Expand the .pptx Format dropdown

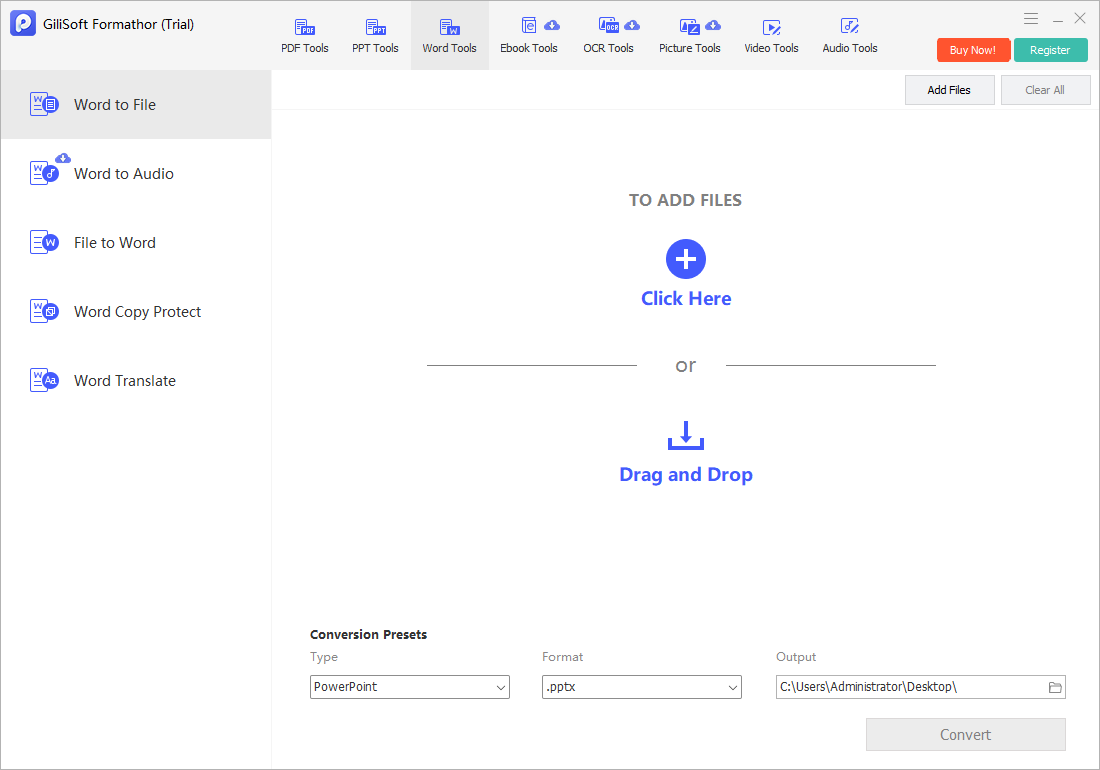pos(641,687)
